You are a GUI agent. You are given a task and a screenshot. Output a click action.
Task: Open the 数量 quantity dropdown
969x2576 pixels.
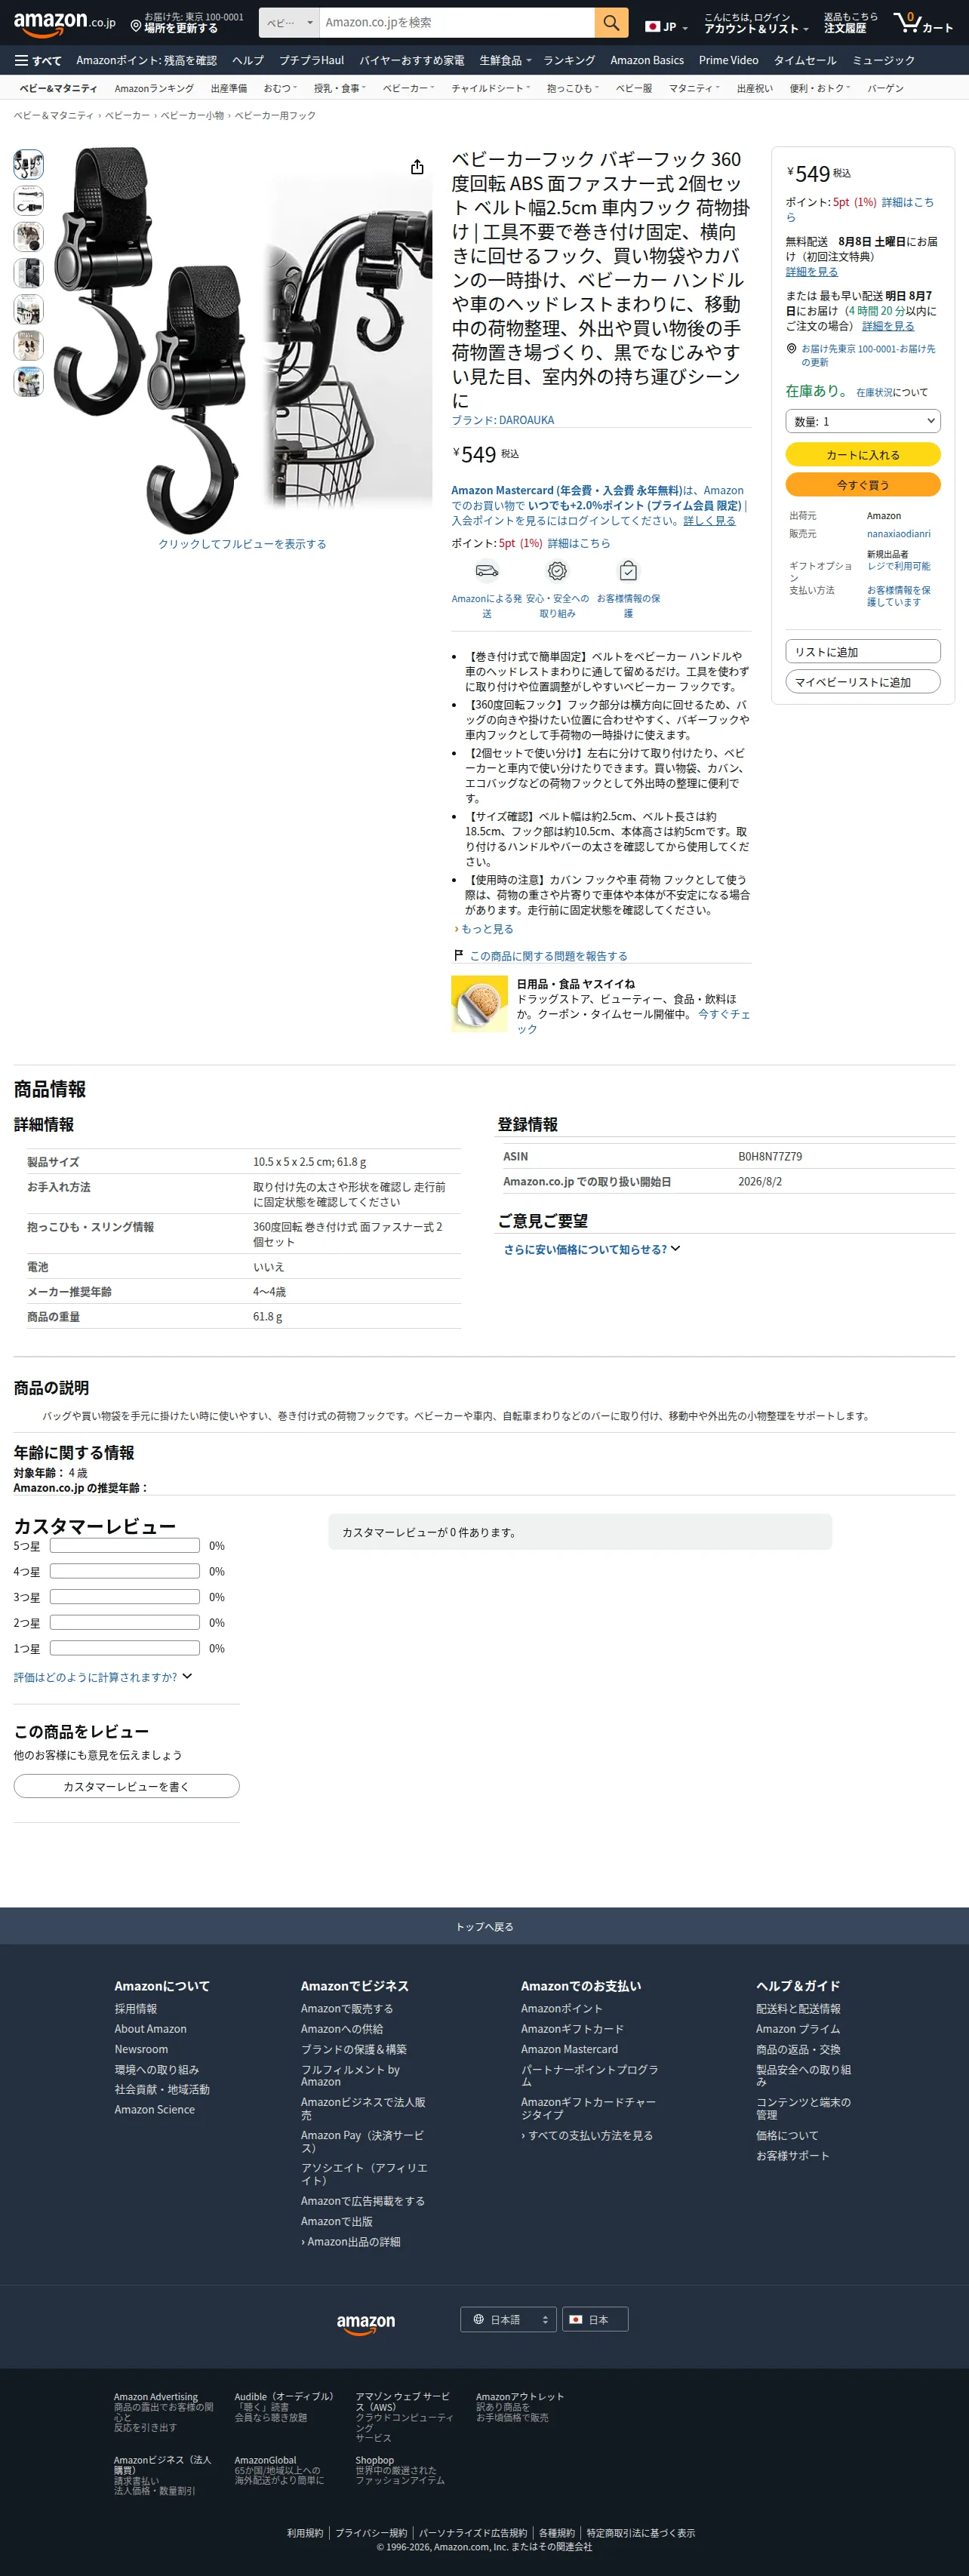click(x=863, y=421)
